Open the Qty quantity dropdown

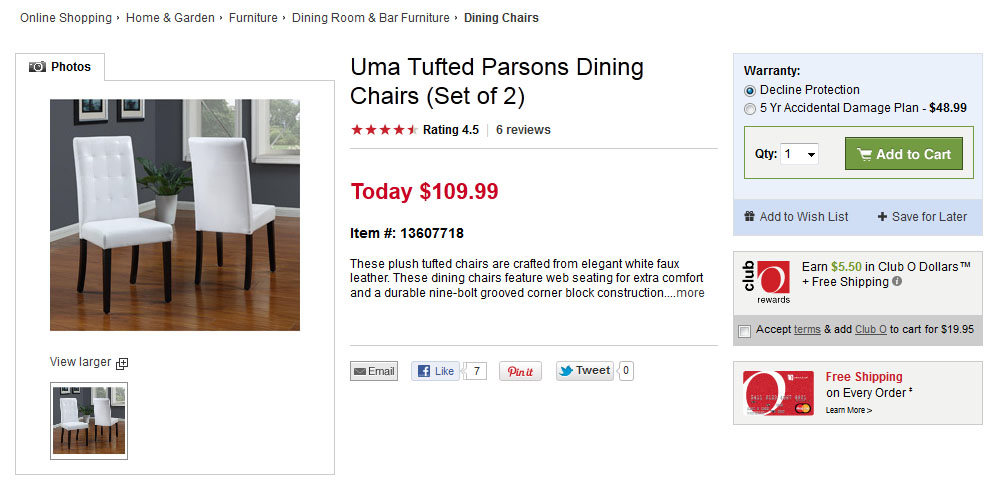(799, 154)
